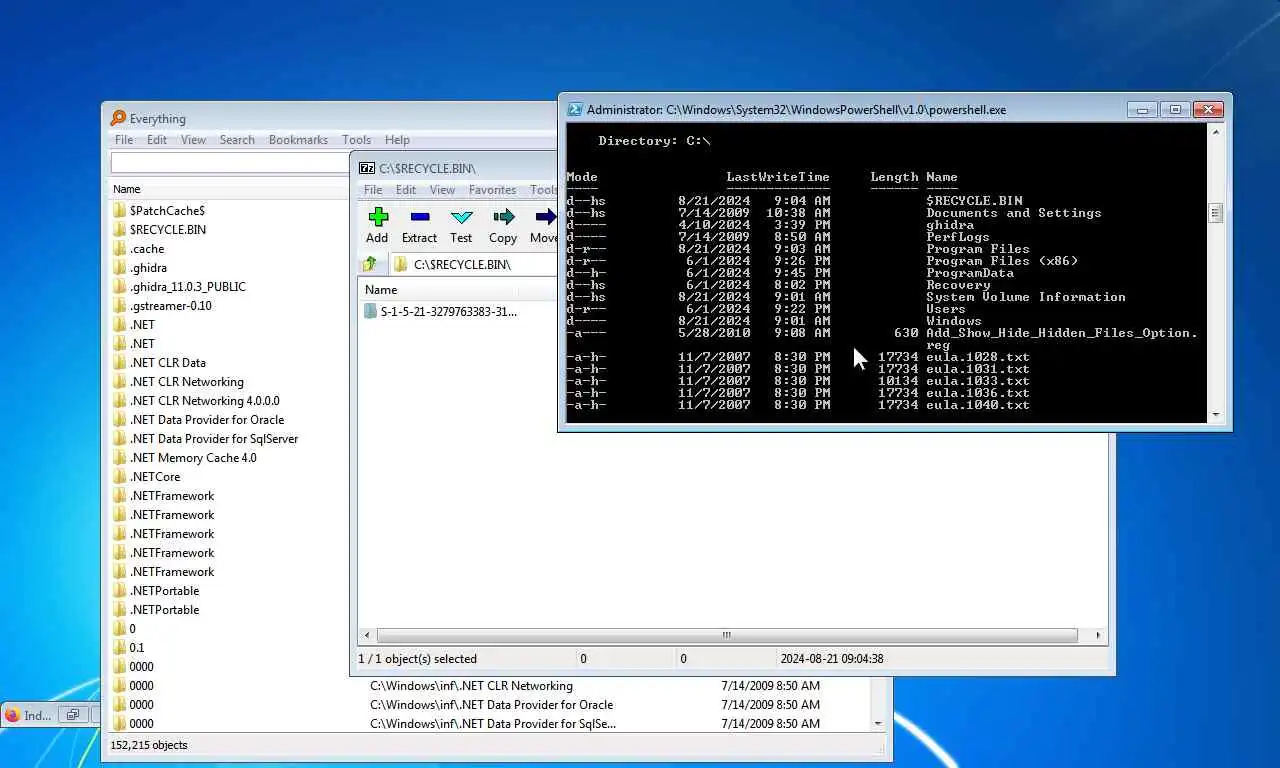
Task: Click the Everything search input field
Action: [229, 162]
